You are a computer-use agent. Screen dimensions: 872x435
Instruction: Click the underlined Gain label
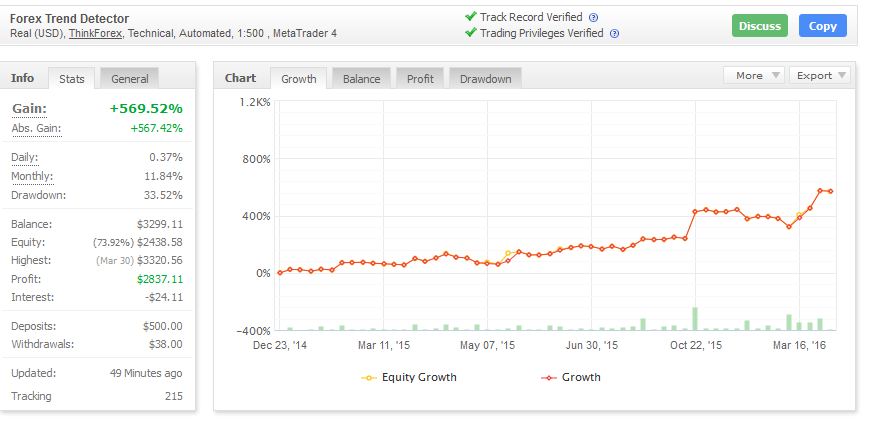[x=29, y=108]
